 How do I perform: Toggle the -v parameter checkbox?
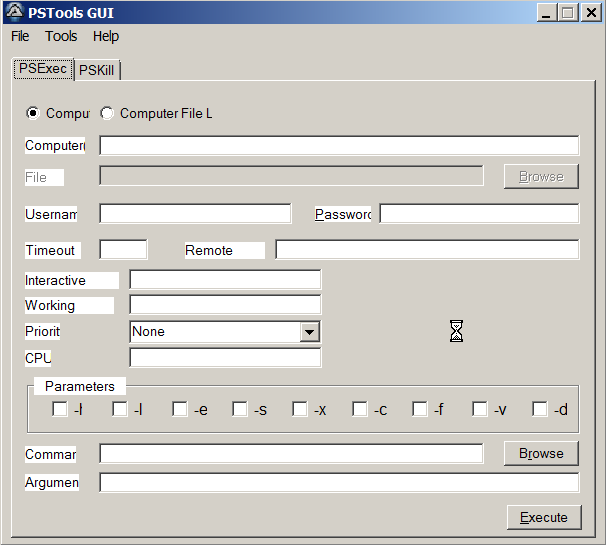point(480,409)
